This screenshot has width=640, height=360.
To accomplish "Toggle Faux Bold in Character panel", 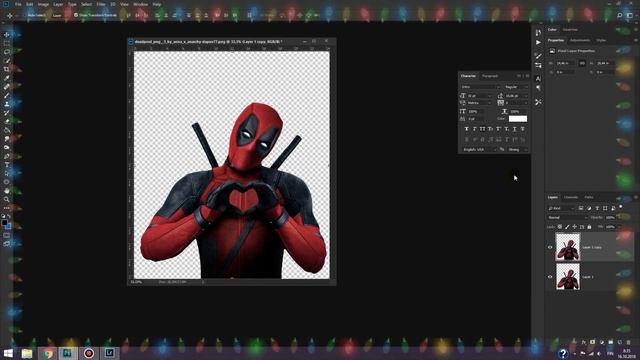I will [467, 129].
